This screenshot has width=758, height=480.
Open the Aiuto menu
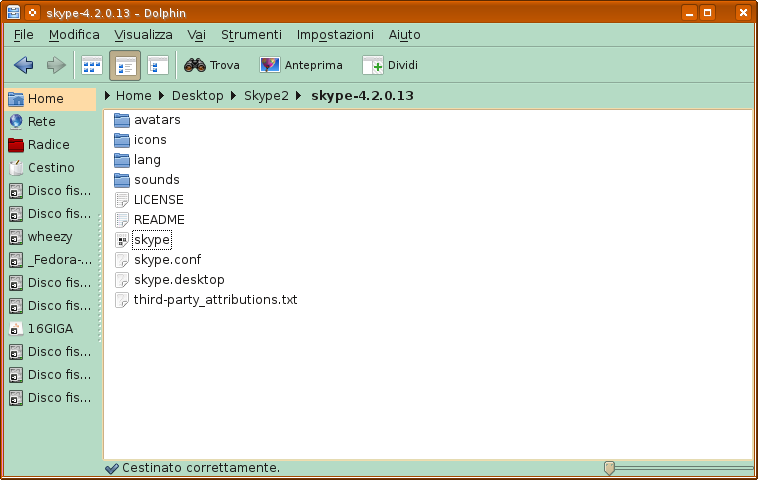[x=405, y=35]
